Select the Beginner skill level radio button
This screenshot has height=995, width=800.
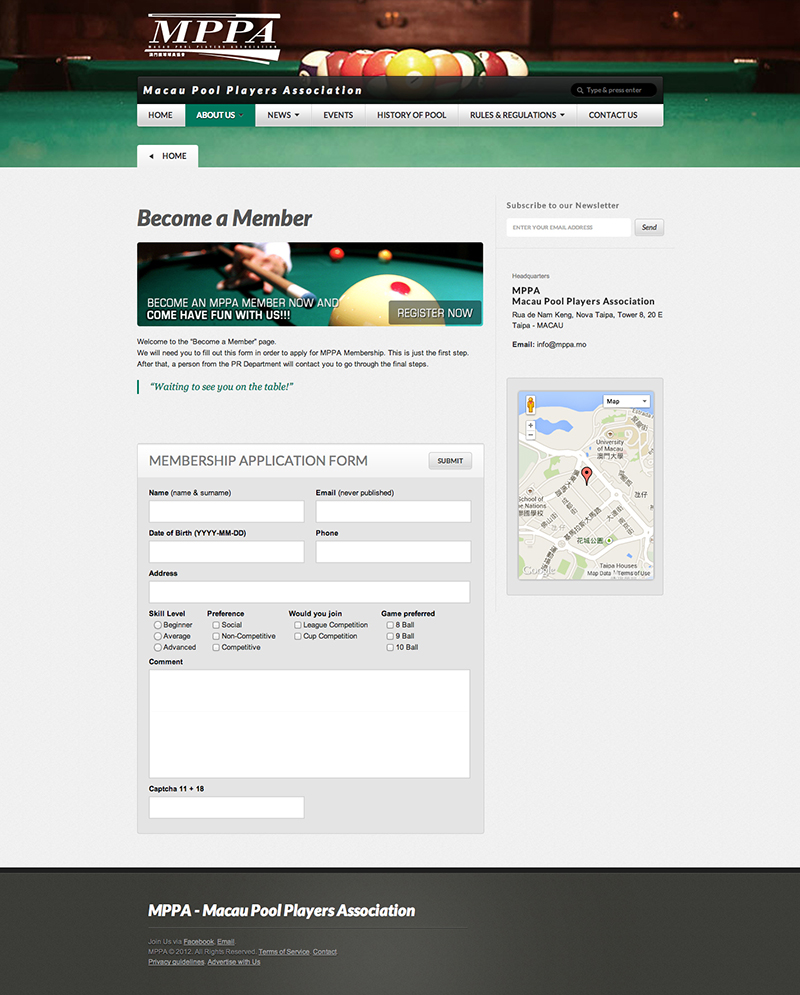coord(158,625)
